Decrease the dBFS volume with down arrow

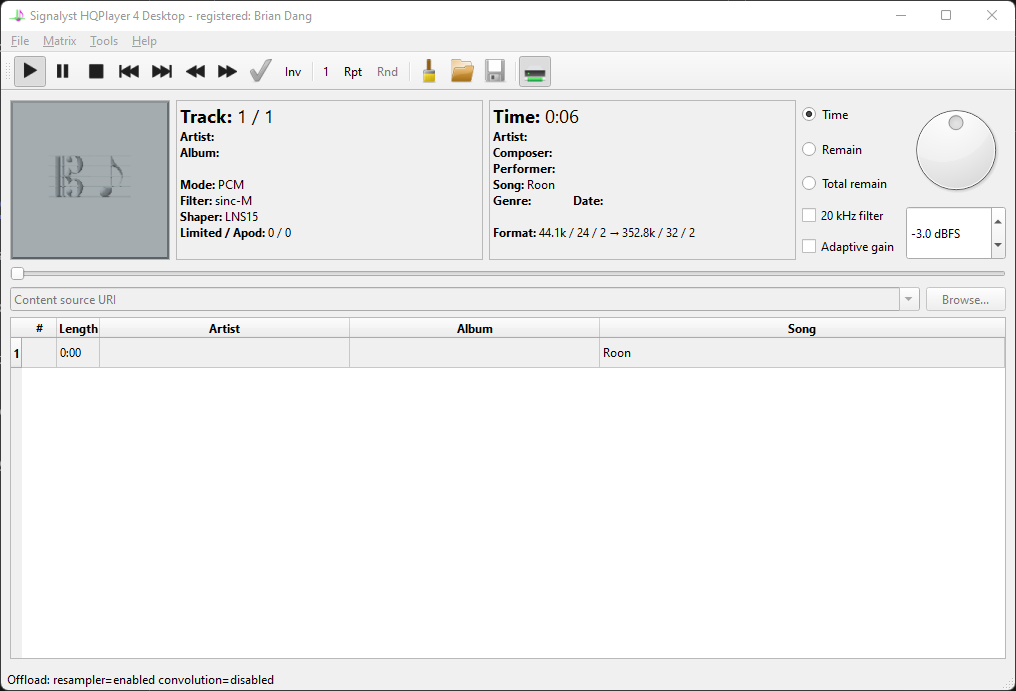pyautogui.click(x=997, y=245)
